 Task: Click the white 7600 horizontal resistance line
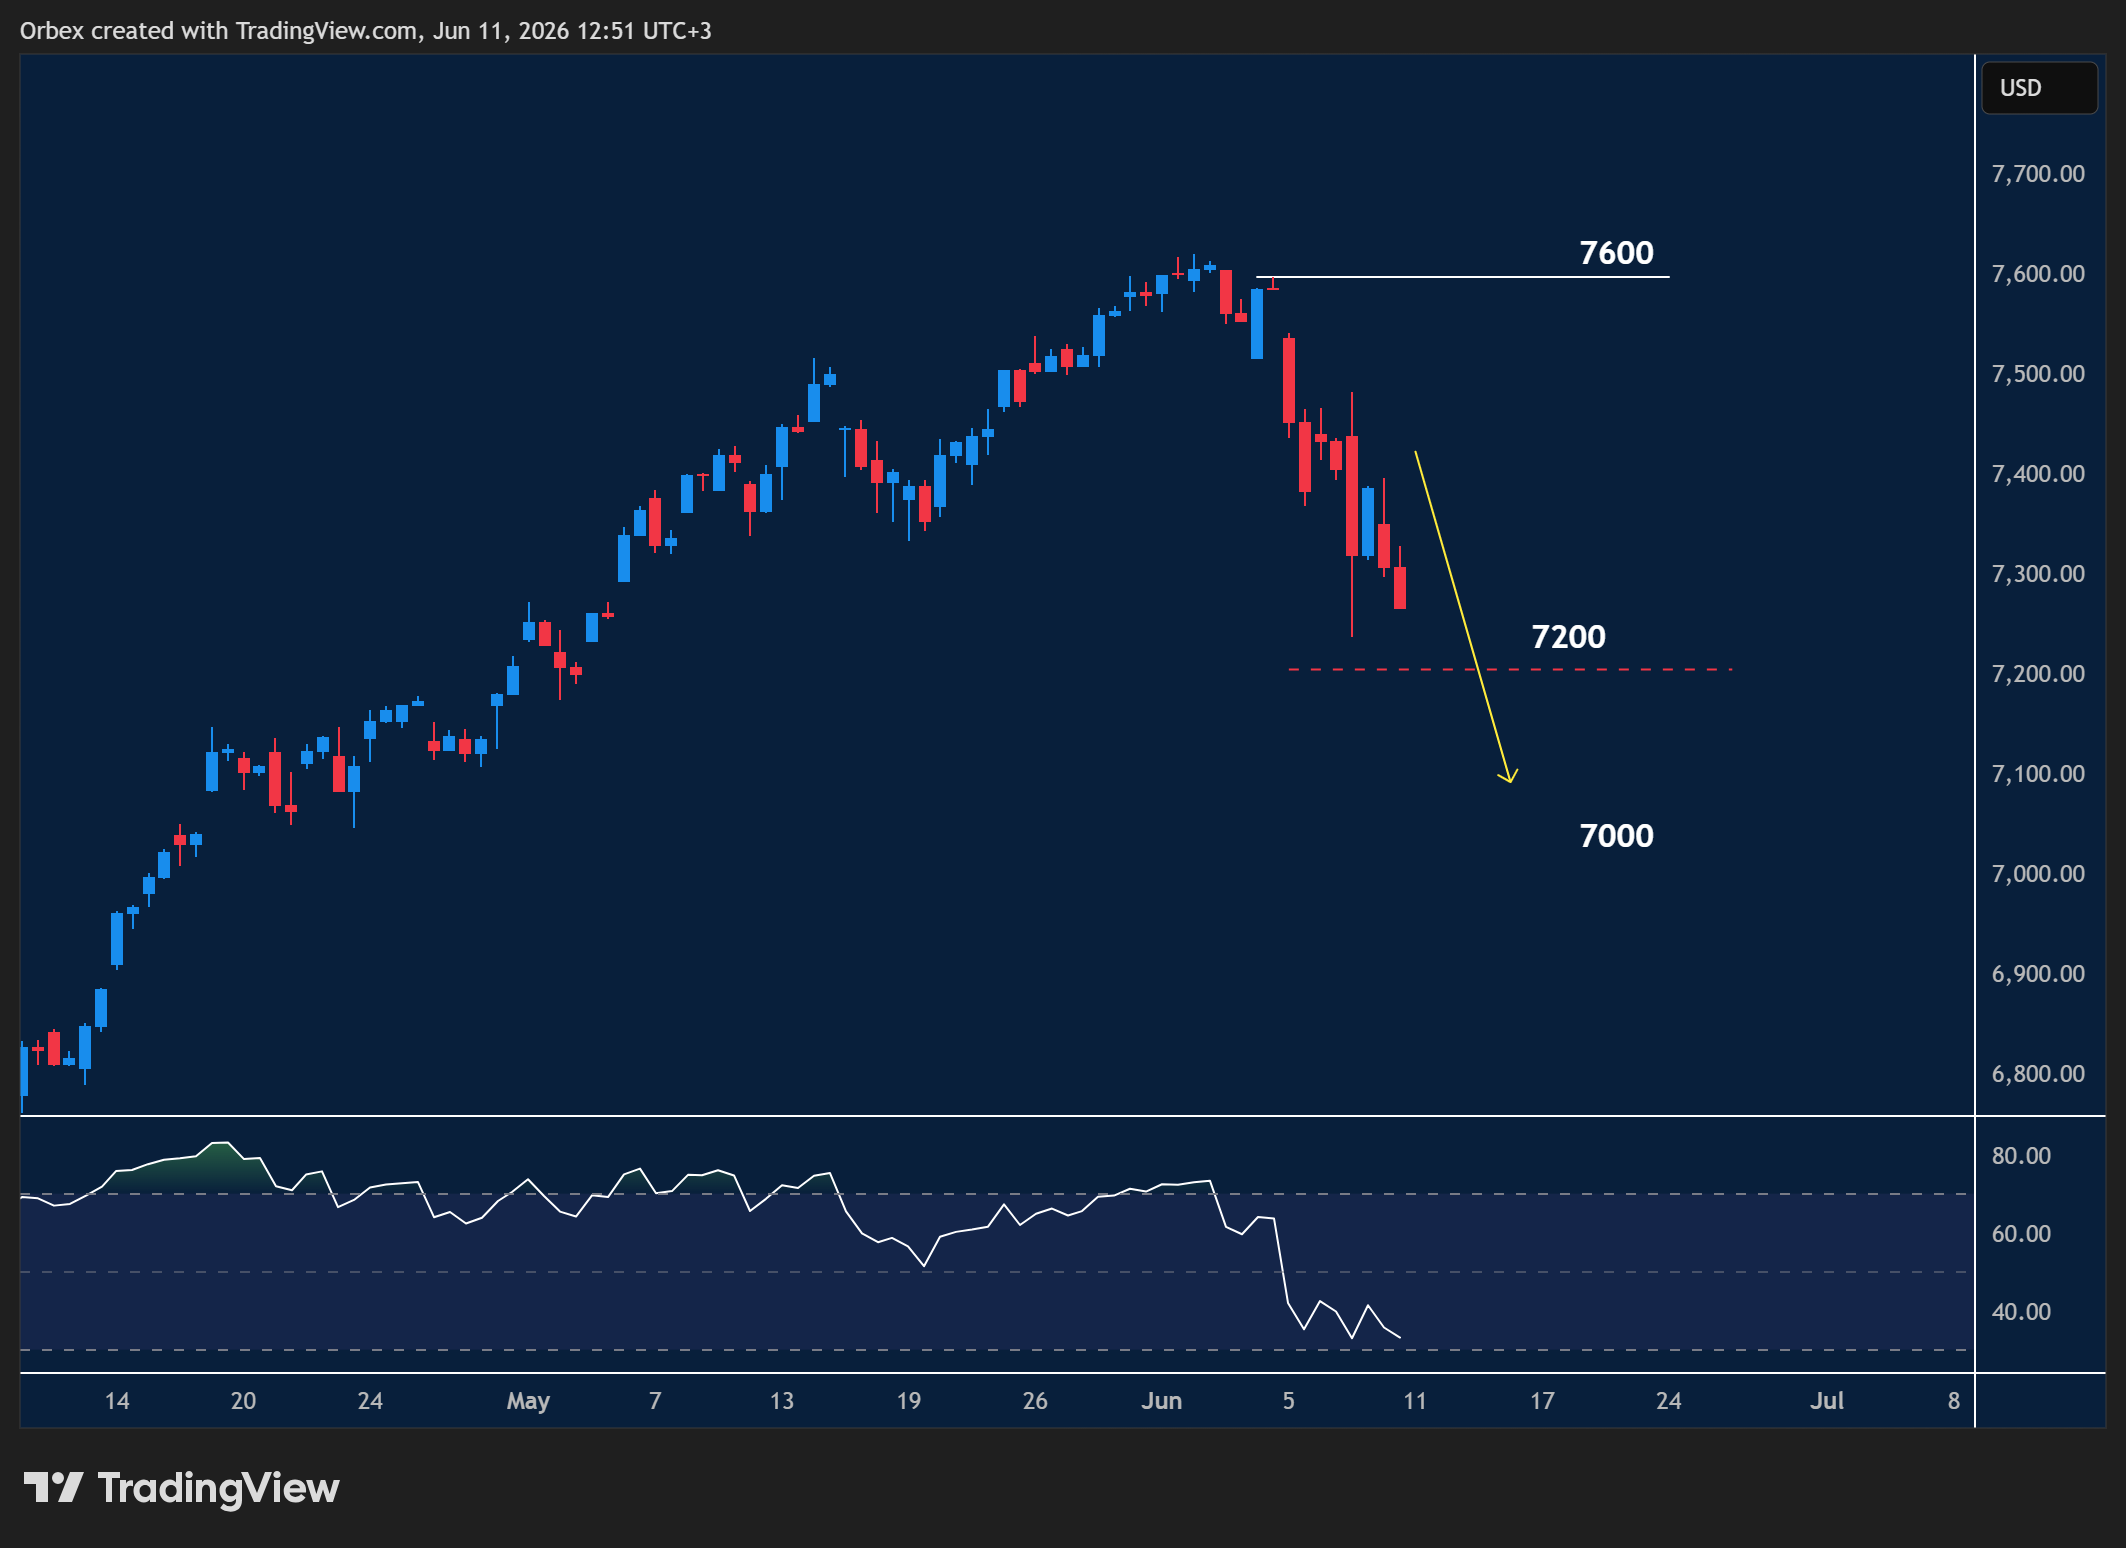[x=1462, y=276]
